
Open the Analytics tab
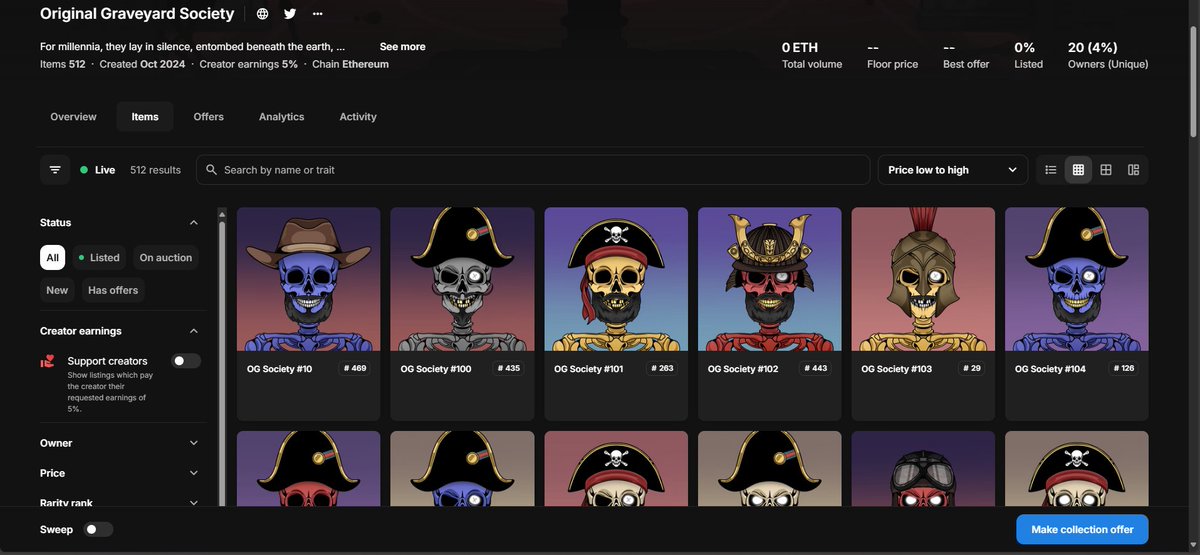point(282,117)
